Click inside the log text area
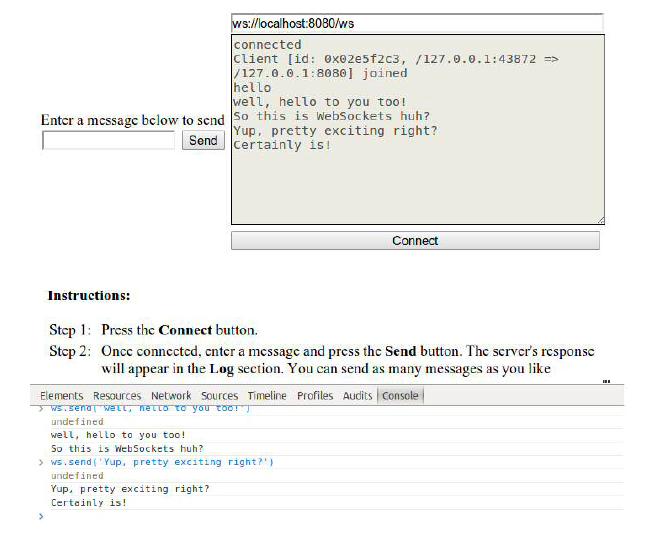Image resolution: width=652 pixels, height=544 pixels. (x=417, y=185)
